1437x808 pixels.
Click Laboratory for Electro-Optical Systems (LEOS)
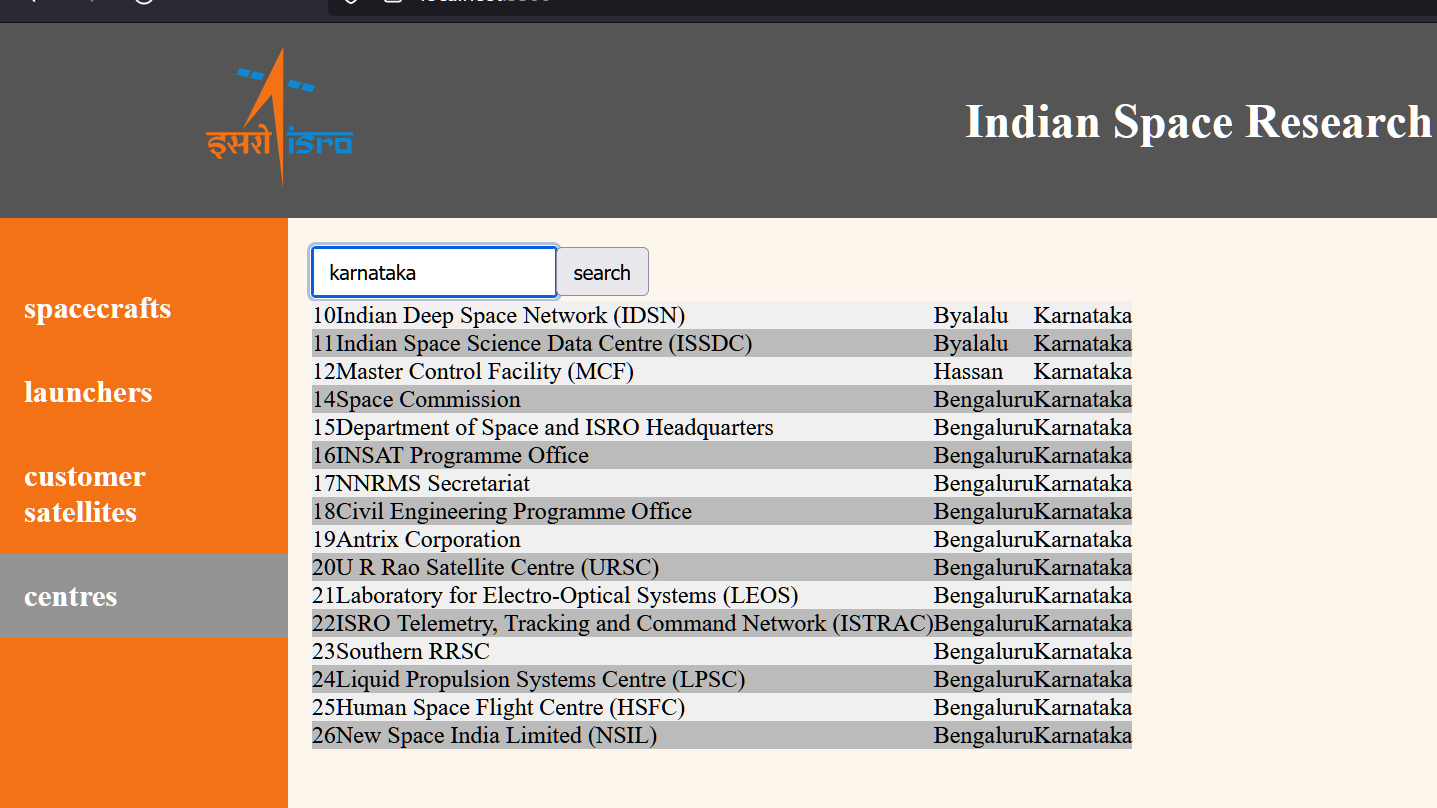[x=567, y=595]
